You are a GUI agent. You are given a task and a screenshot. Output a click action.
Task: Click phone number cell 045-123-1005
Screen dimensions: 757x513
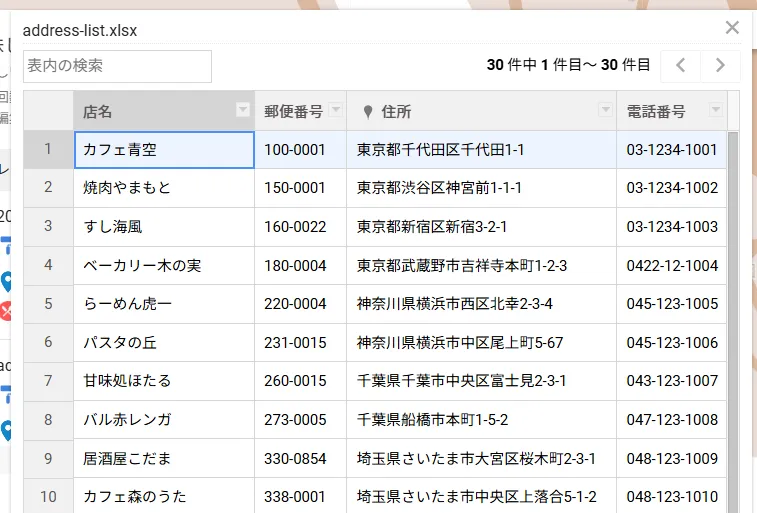(671, 303)
